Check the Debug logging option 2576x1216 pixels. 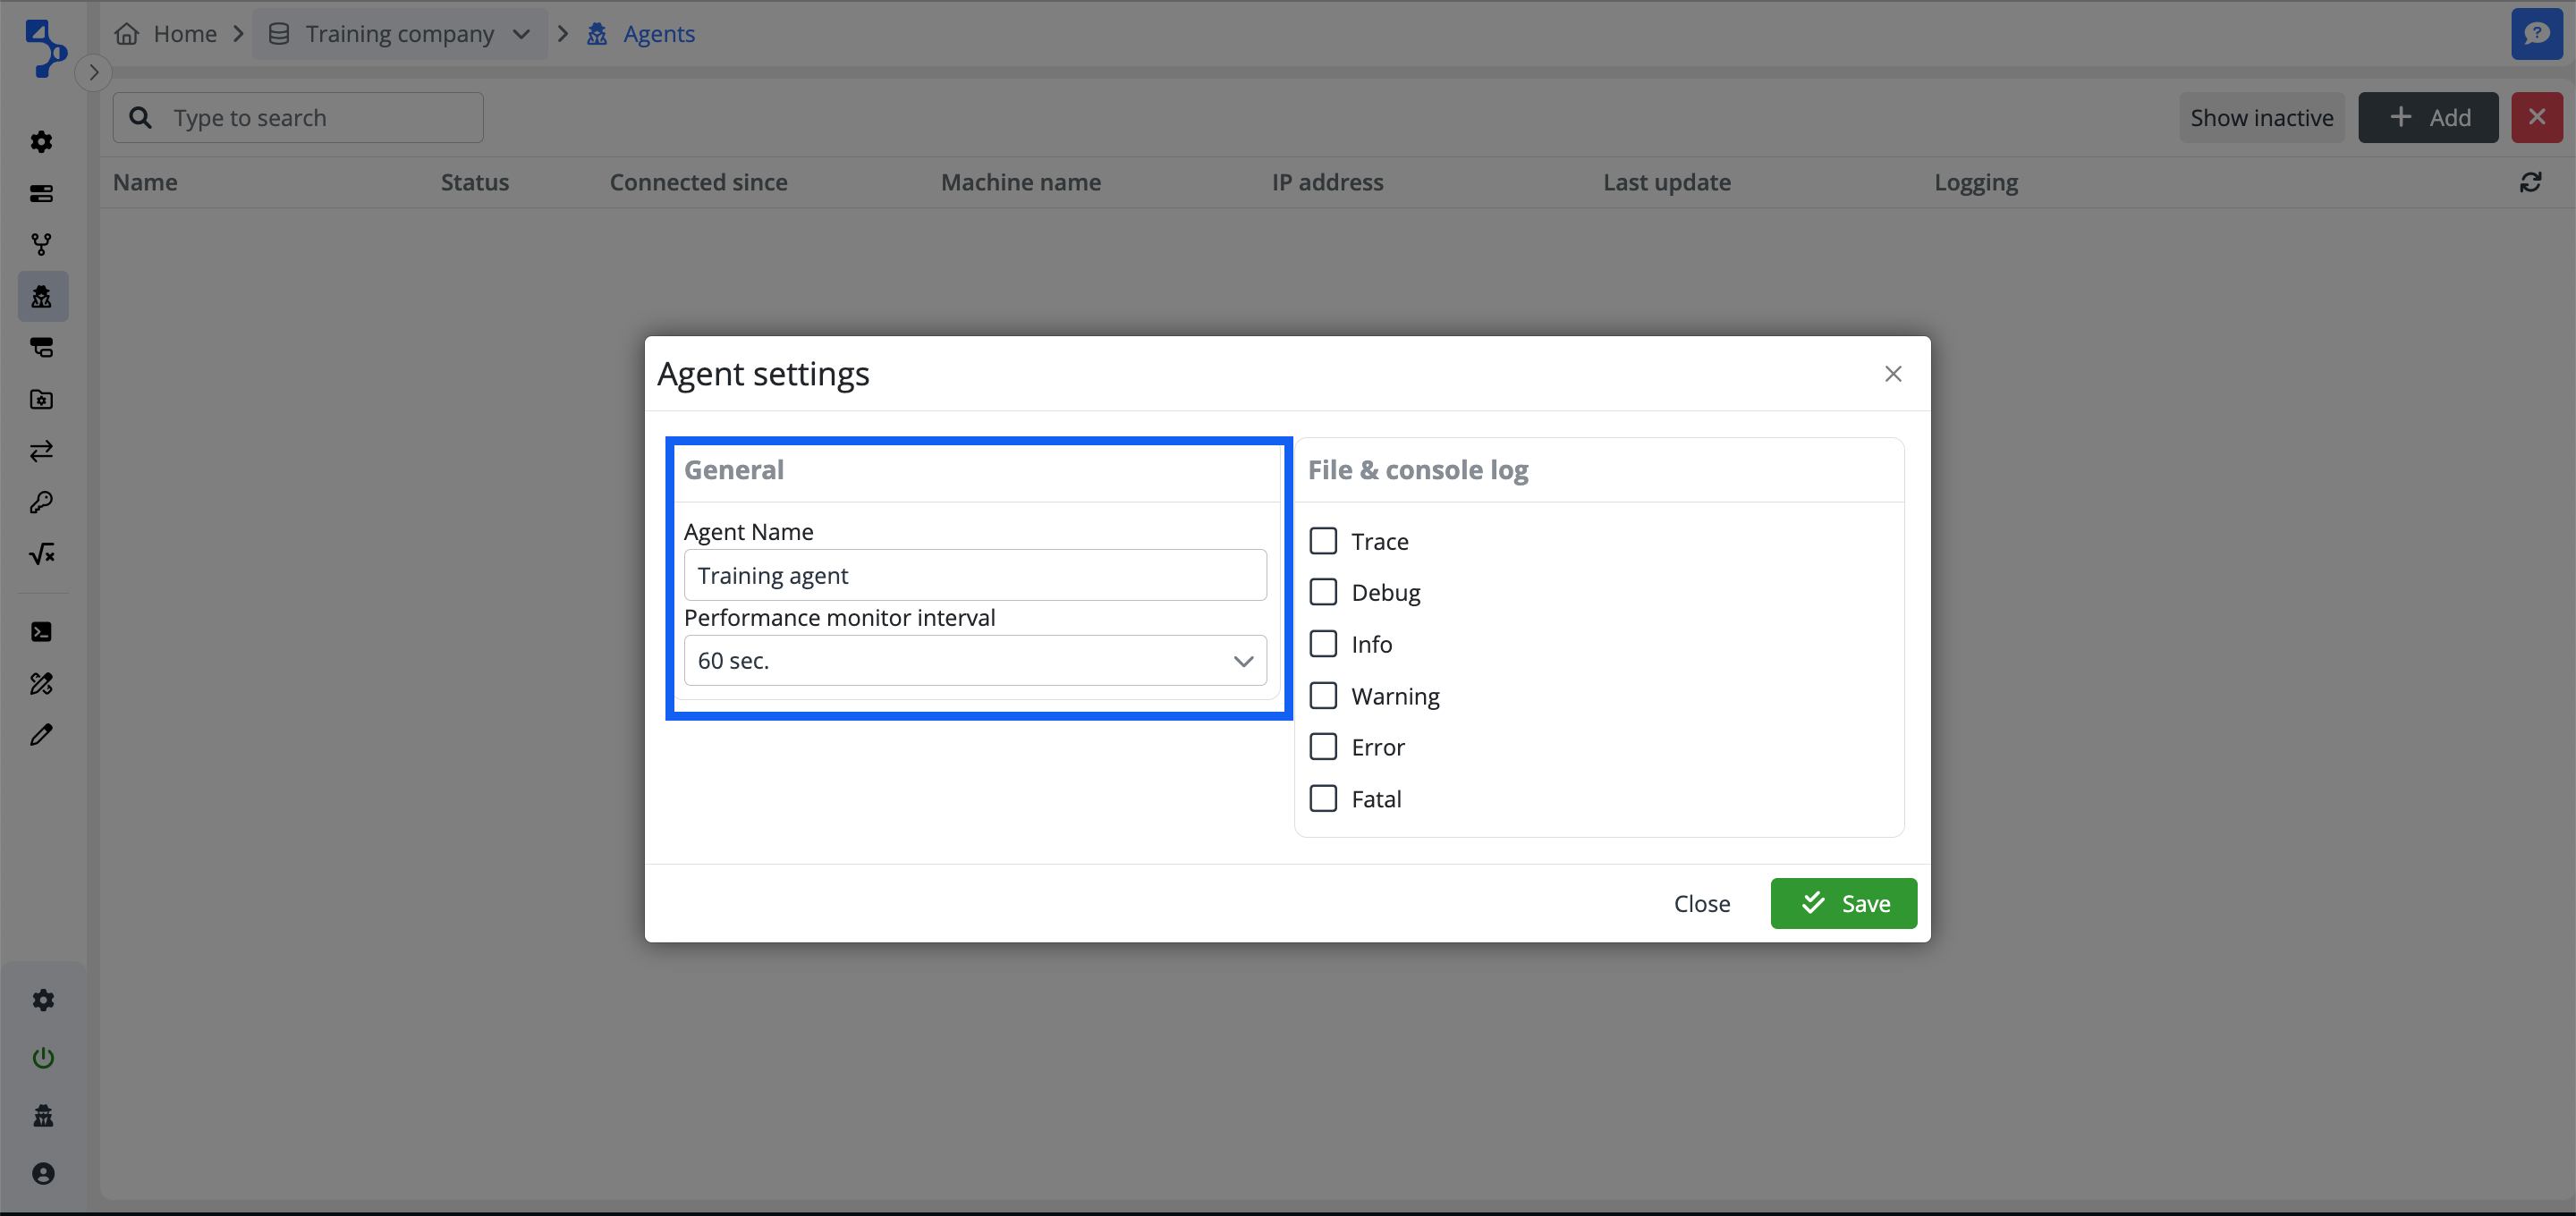(x=1323, y=592)
